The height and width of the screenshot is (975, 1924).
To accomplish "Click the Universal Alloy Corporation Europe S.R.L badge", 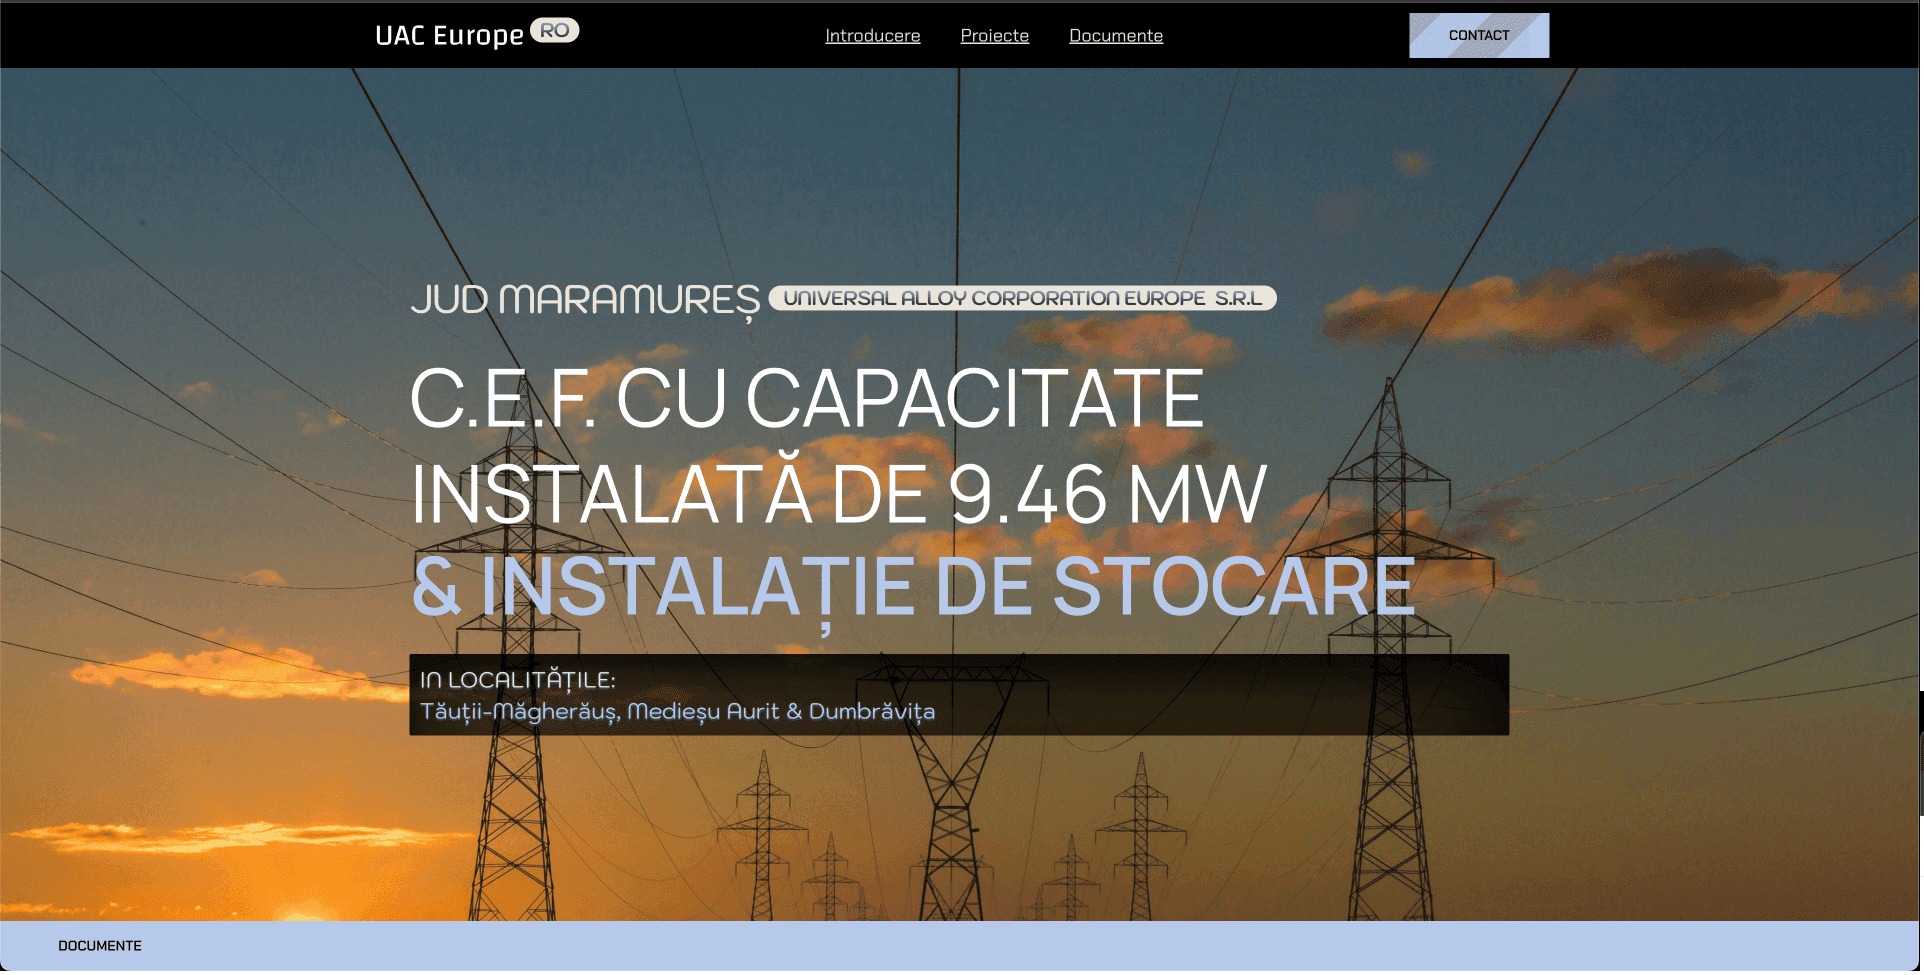I will point(1022,298).
